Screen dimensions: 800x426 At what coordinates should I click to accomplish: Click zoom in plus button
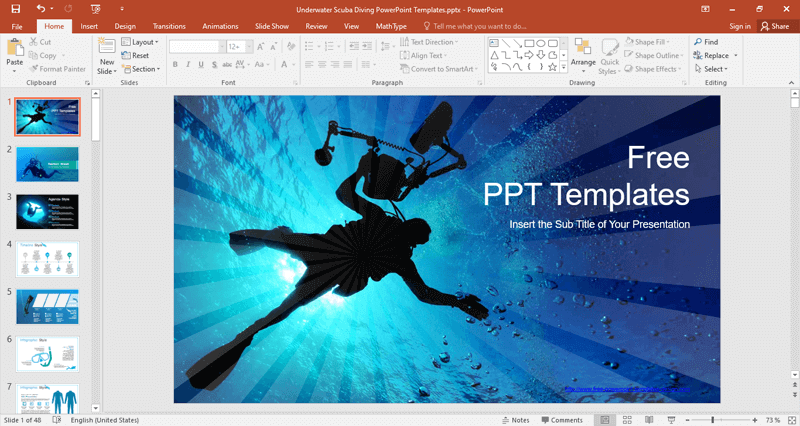tap(755, 420)
